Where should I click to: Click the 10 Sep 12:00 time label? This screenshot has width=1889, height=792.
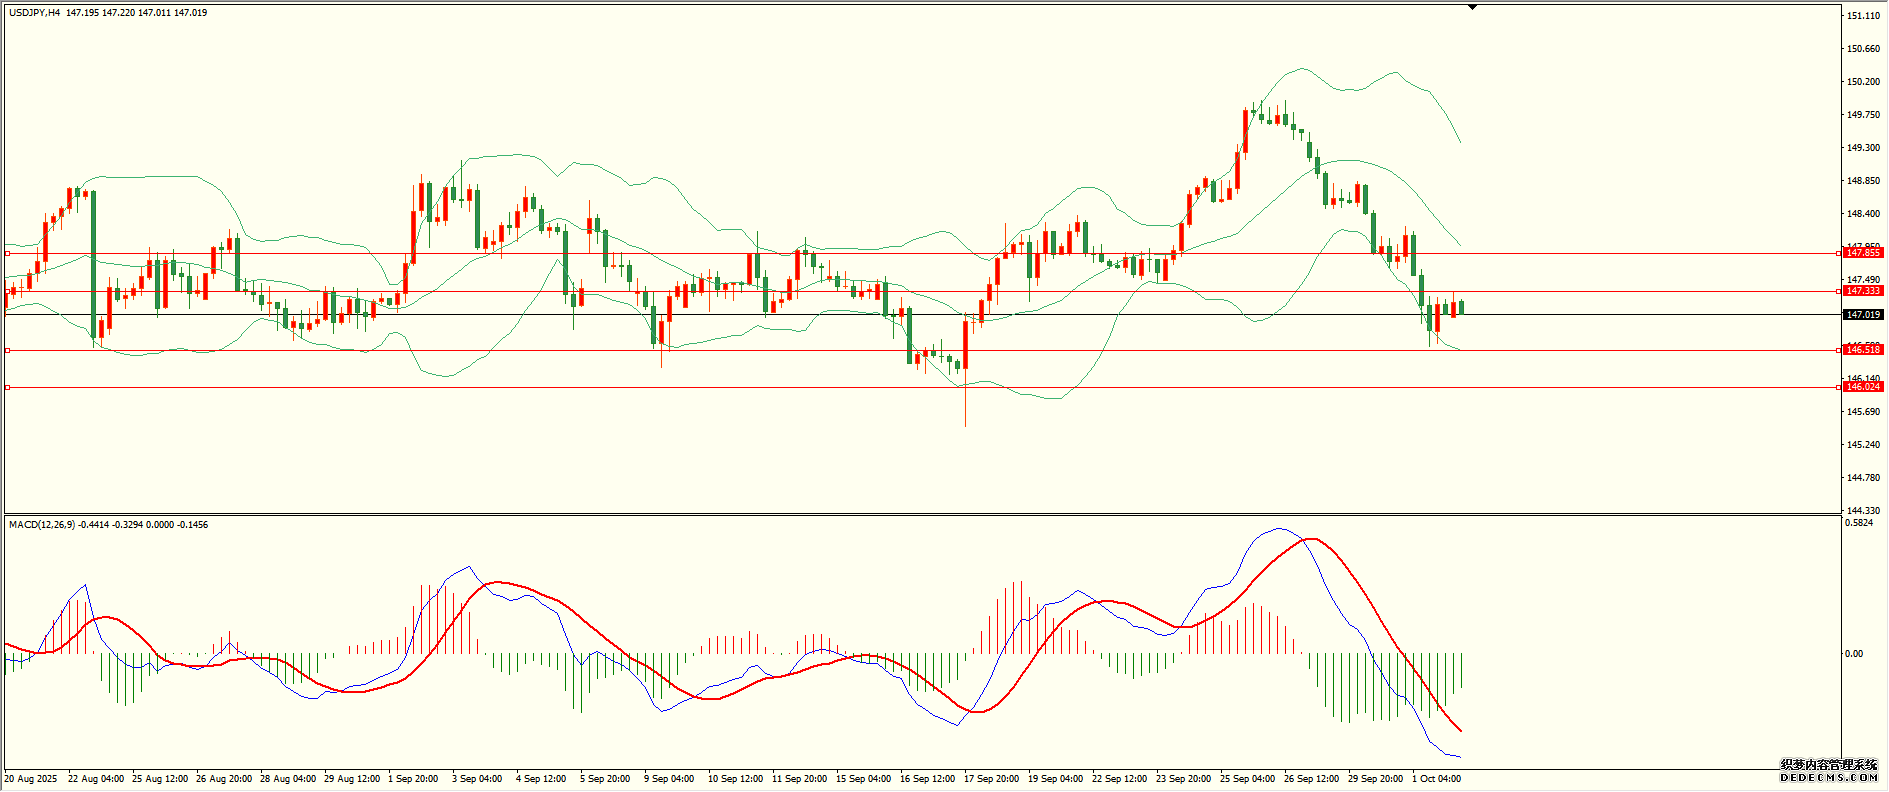coord(735,779)
